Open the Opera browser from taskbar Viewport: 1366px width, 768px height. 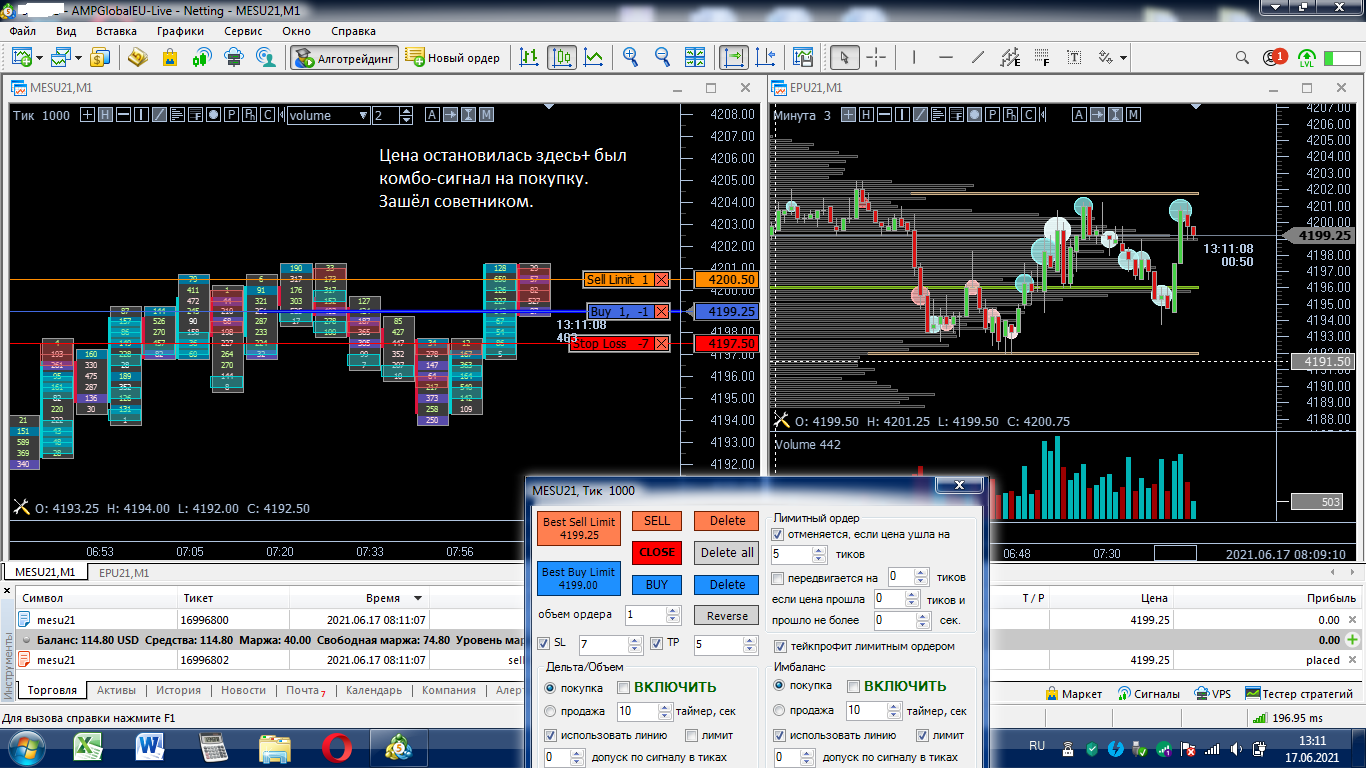pyautogui.click(x=337, y=747)
